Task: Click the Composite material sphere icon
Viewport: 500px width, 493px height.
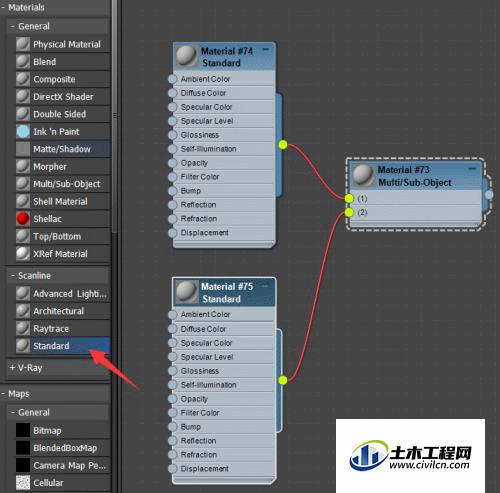Action: tap(23, 79)
